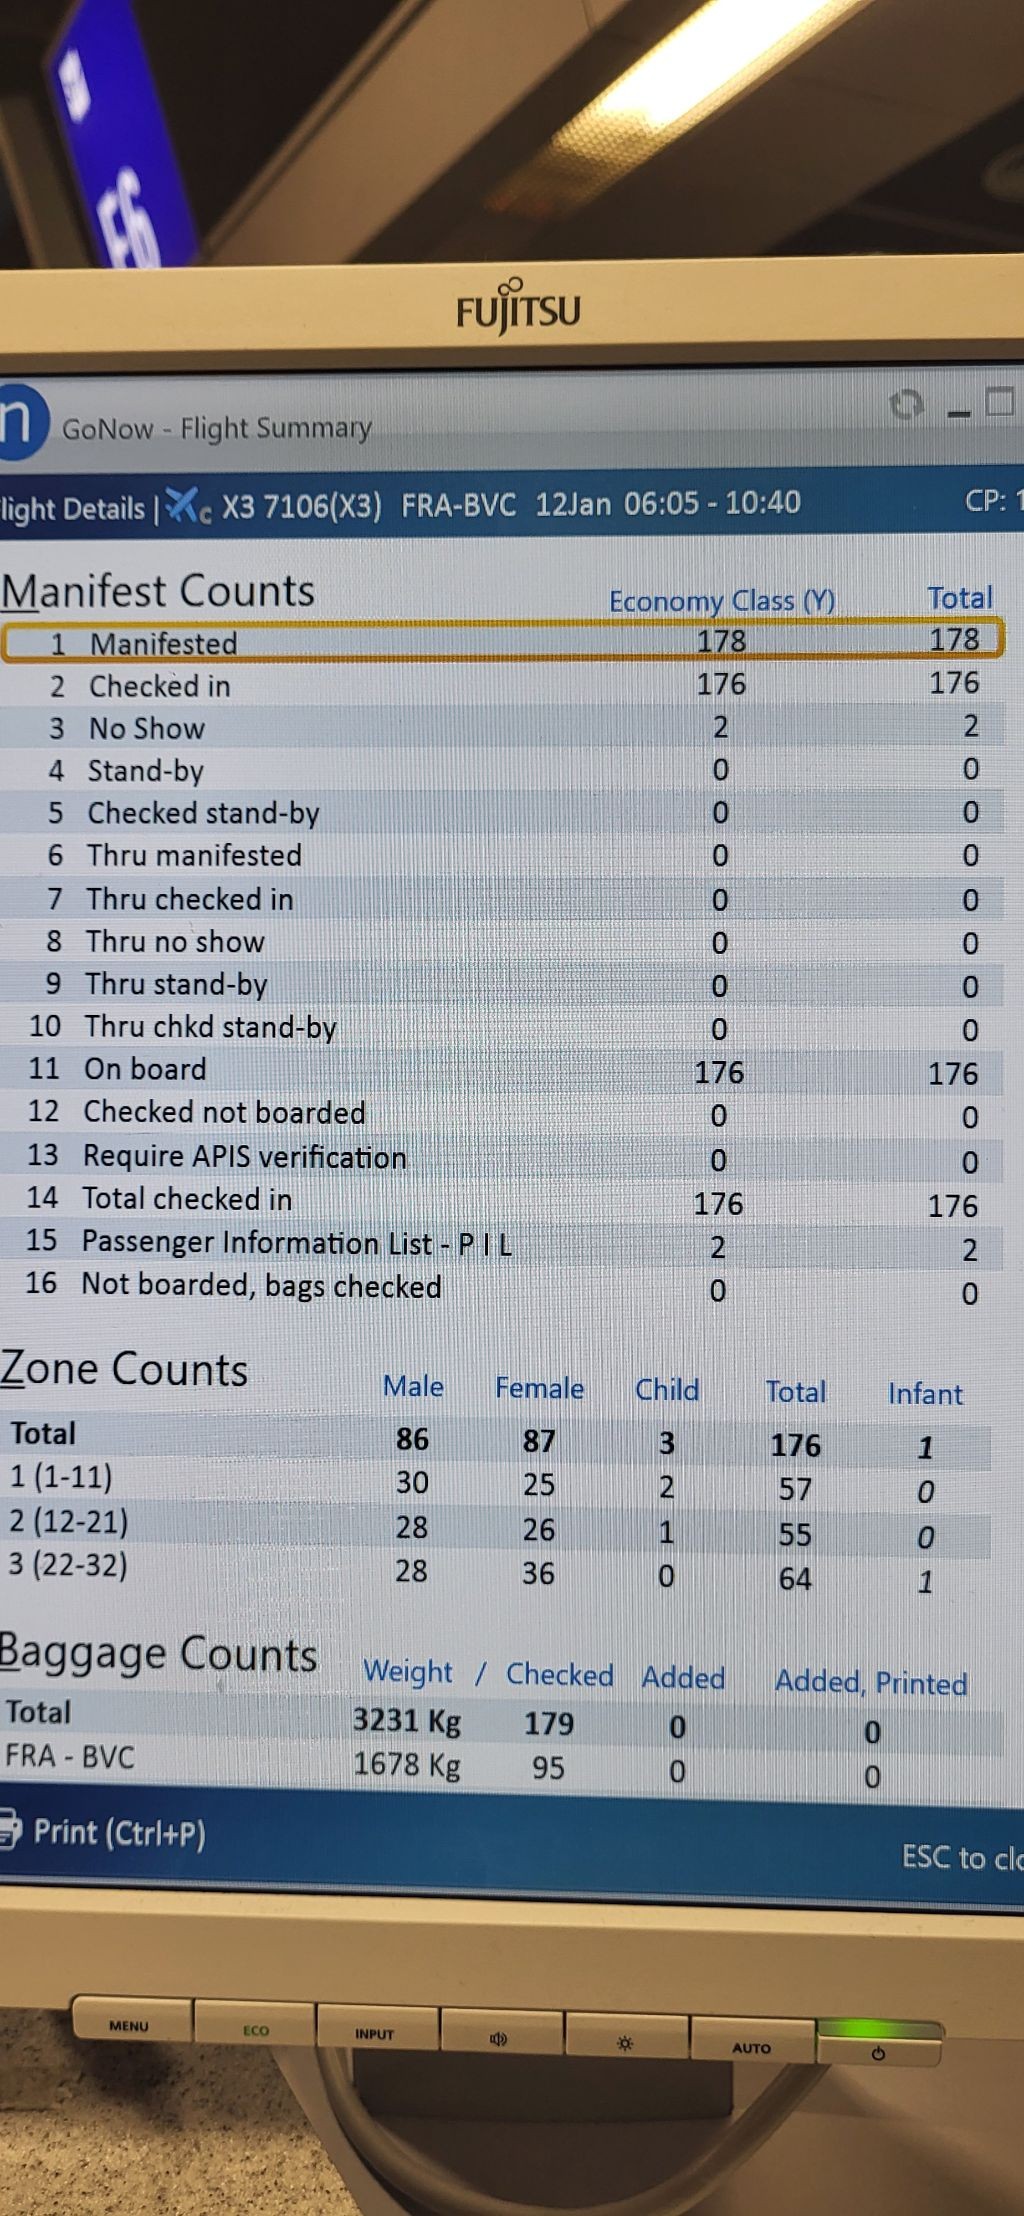The image size is (1024, 2216).
Task: Click the Added, Printed baggage column header
Action: coord(871,1682)
